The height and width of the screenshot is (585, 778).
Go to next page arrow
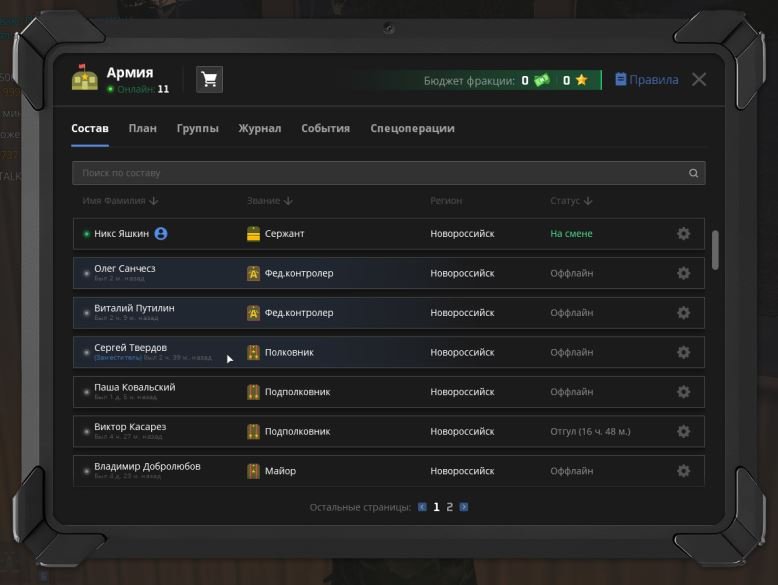463,507
